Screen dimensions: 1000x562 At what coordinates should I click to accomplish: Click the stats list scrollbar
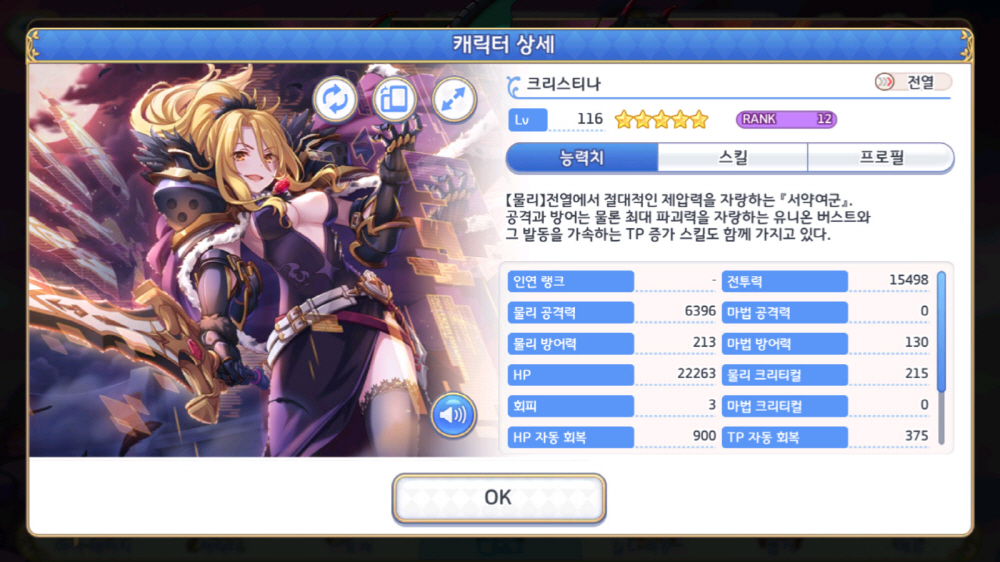941,357
